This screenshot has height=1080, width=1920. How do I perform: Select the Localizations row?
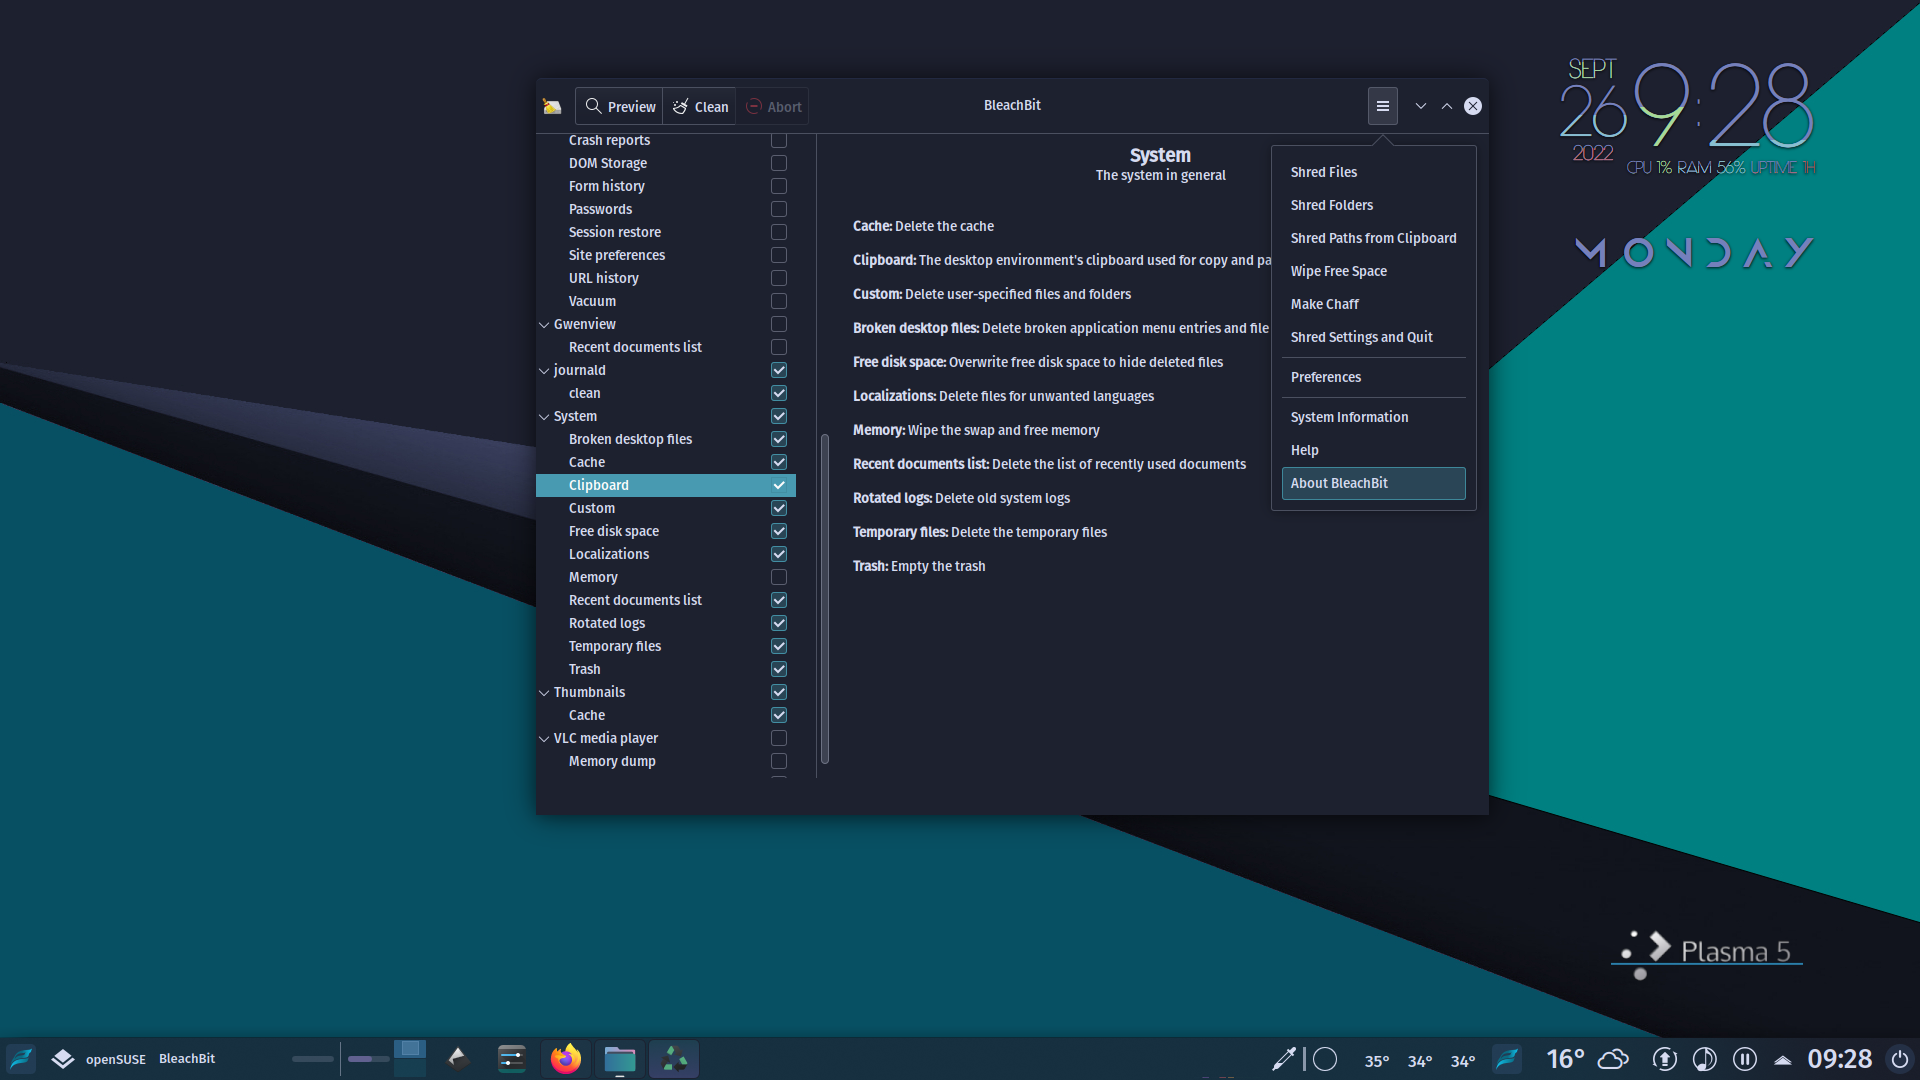point(666,554)
